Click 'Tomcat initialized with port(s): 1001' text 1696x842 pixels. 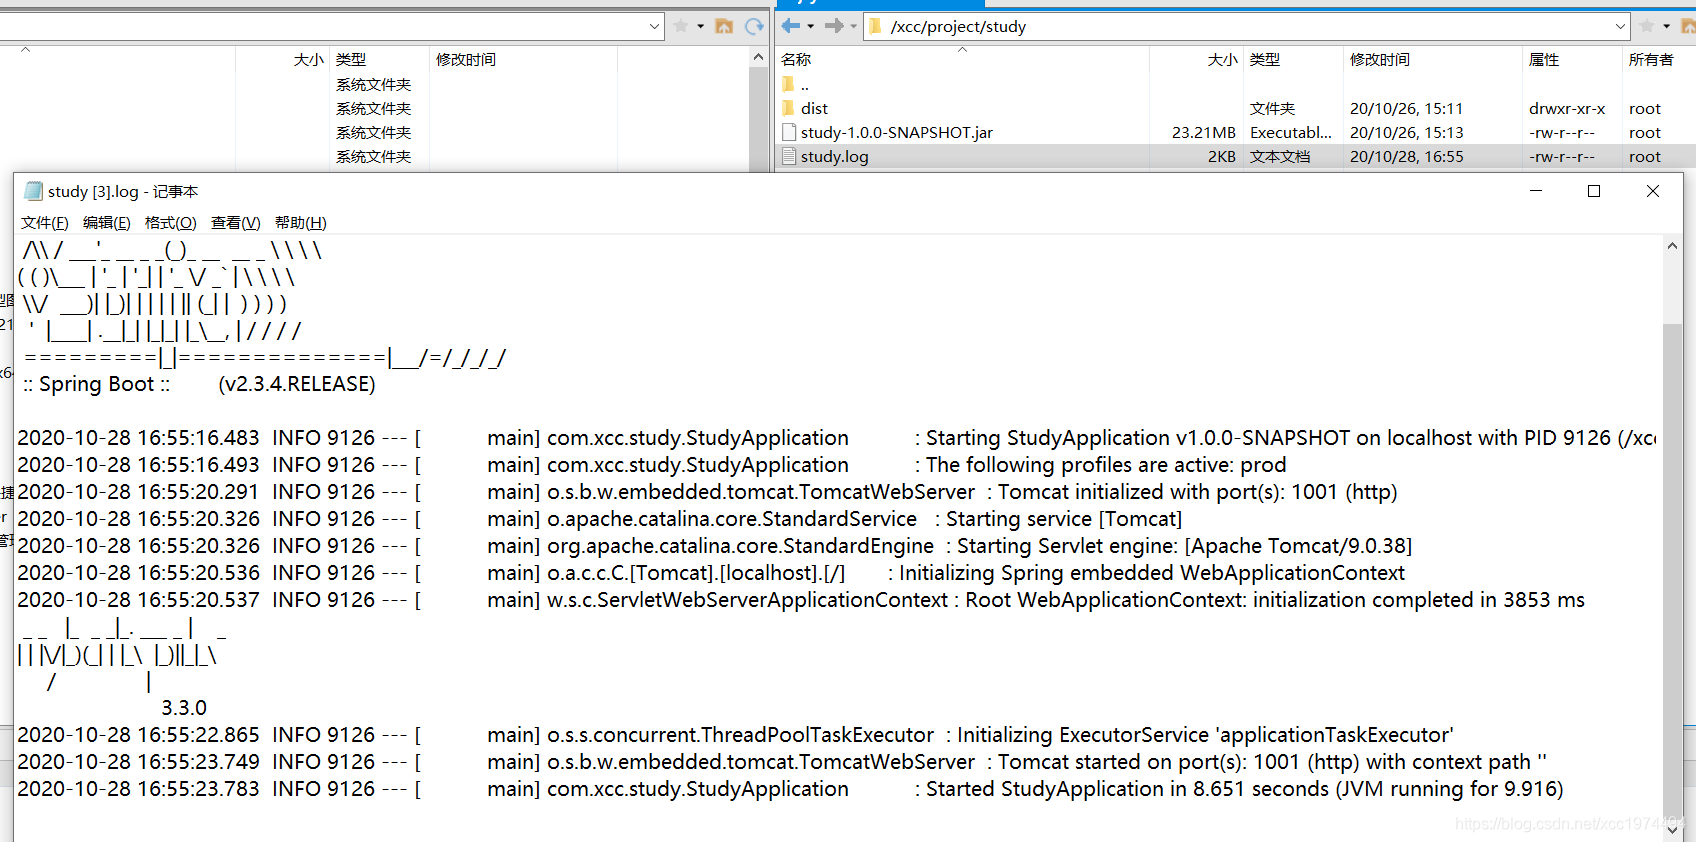coord(1168,492)
